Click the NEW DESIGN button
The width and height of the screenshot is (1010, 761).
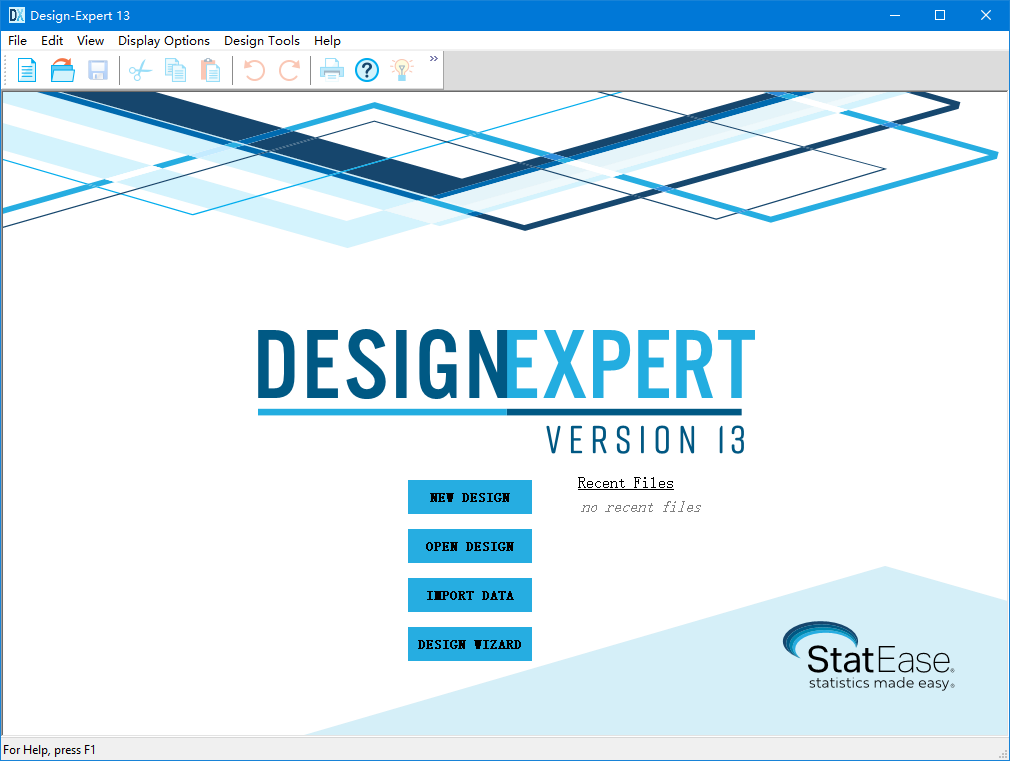point(470,497)
